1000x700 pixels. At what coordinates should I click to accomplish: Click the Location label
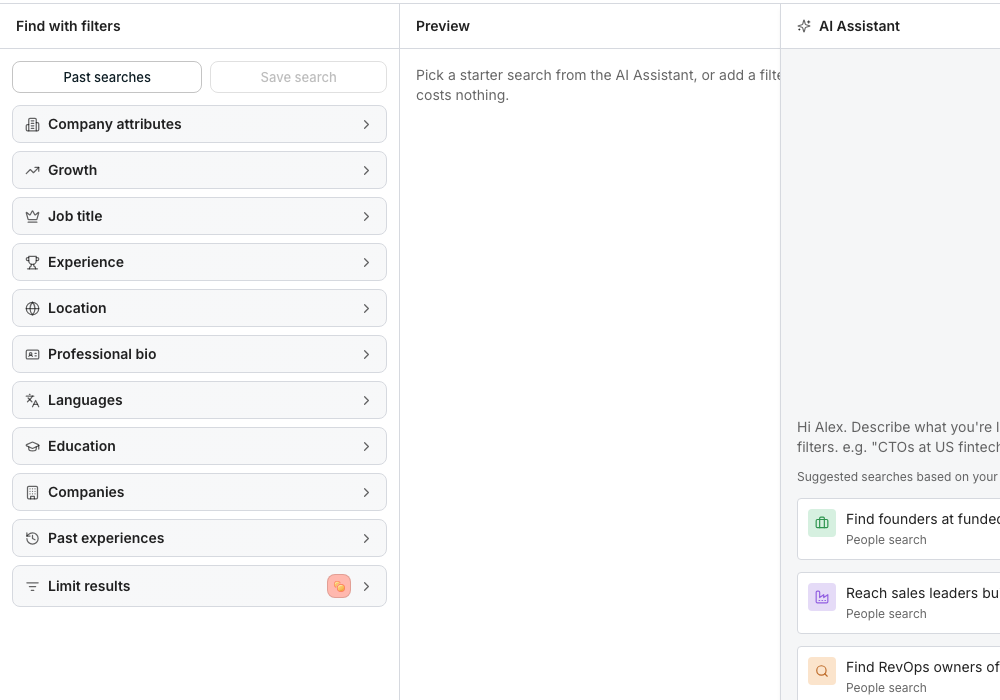tap(77, 308)
